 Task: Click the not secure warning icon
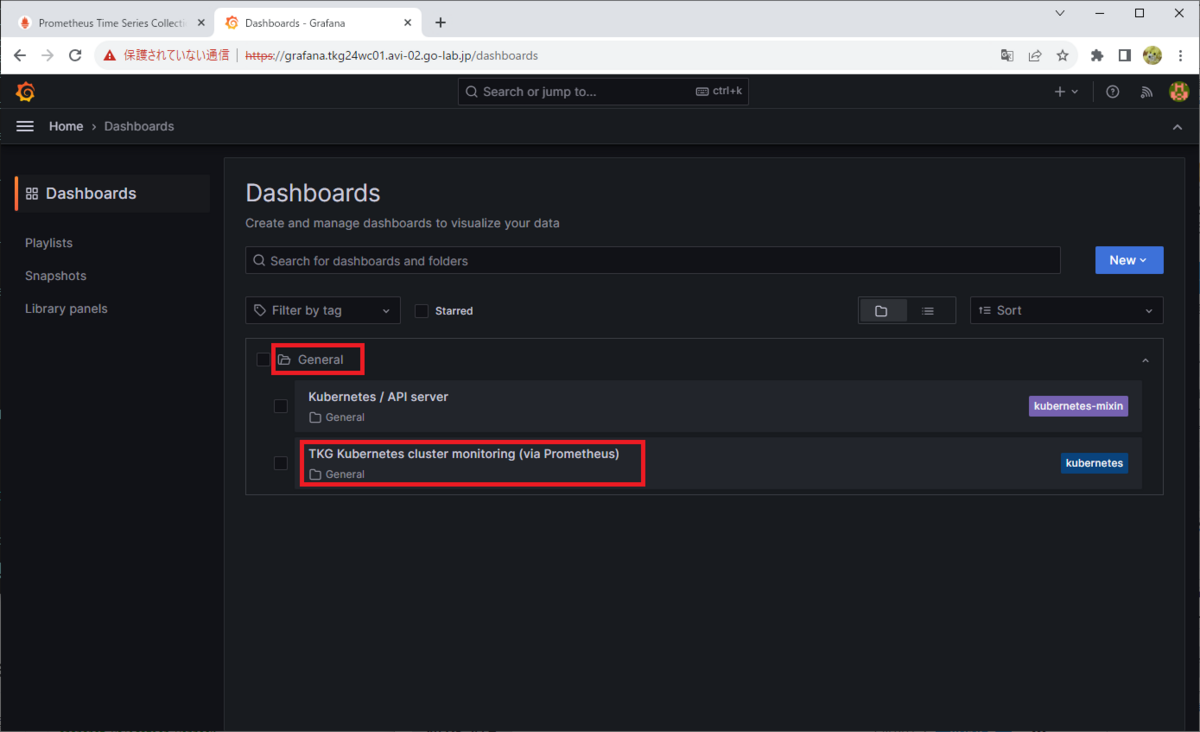(110, 56)
